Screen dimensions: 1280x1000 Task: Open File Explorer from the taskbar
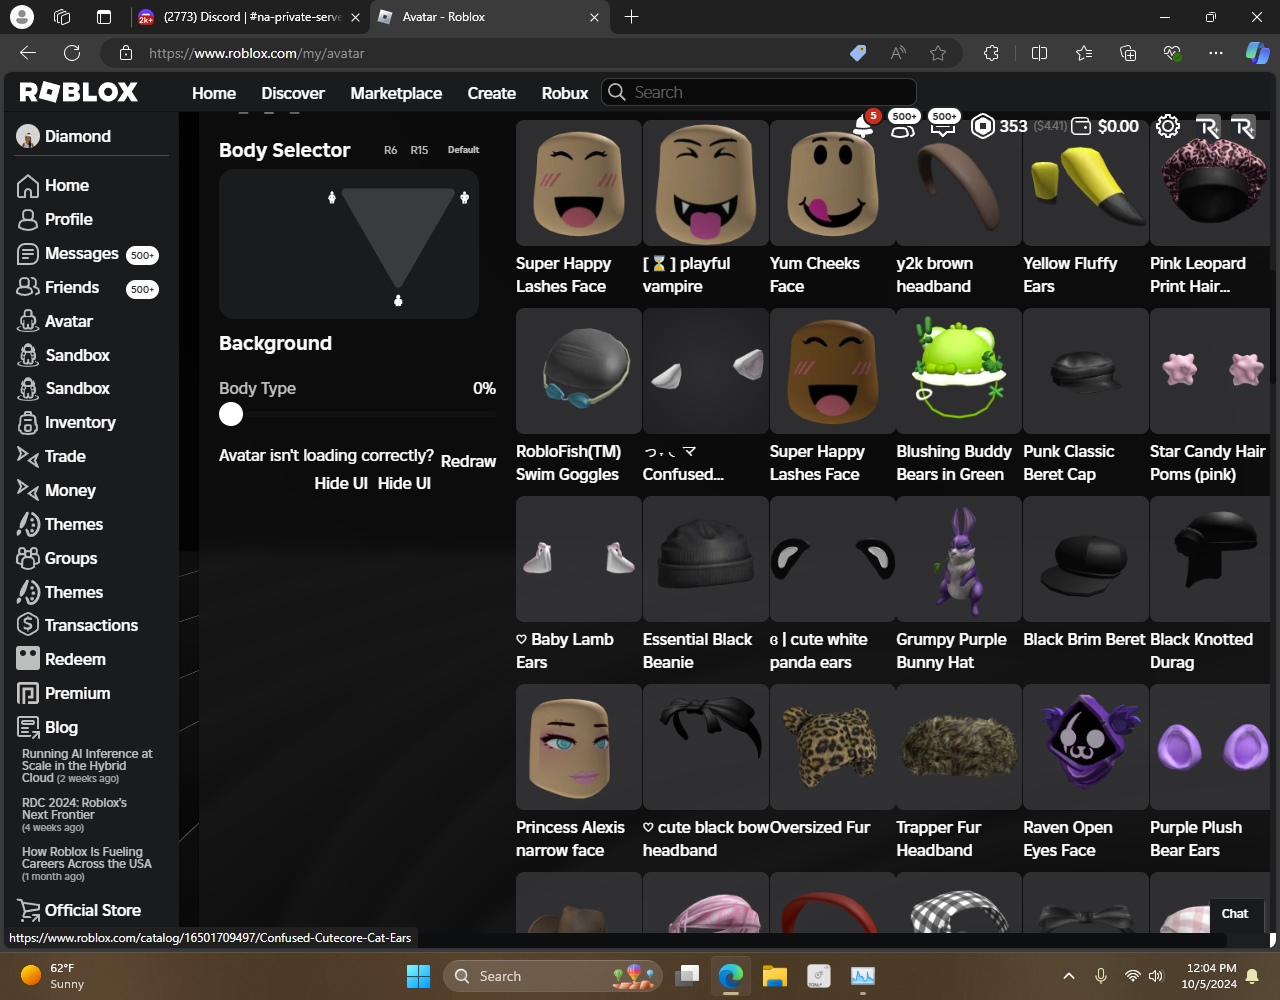(x=775, y=976)
